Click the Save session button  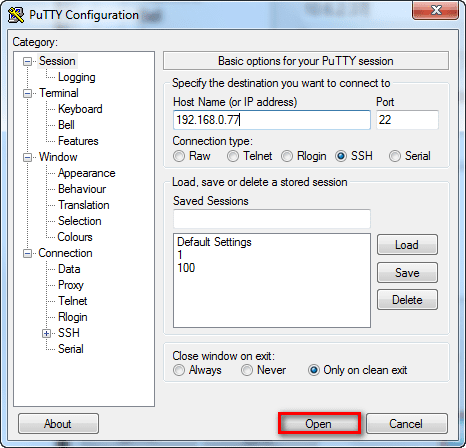(407, 273)
